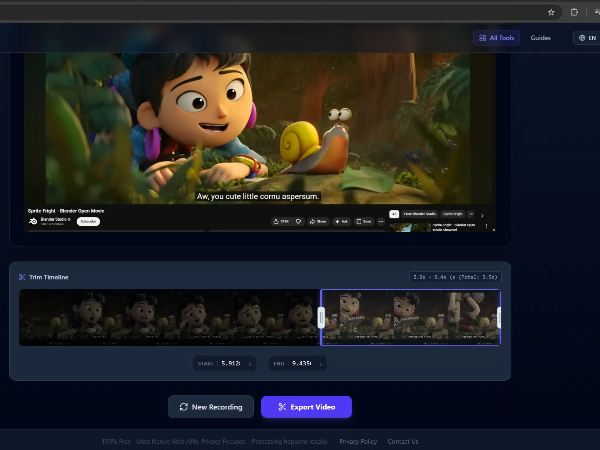Click the Export Video button
This screenshot has width=600, height=450.
307,407
